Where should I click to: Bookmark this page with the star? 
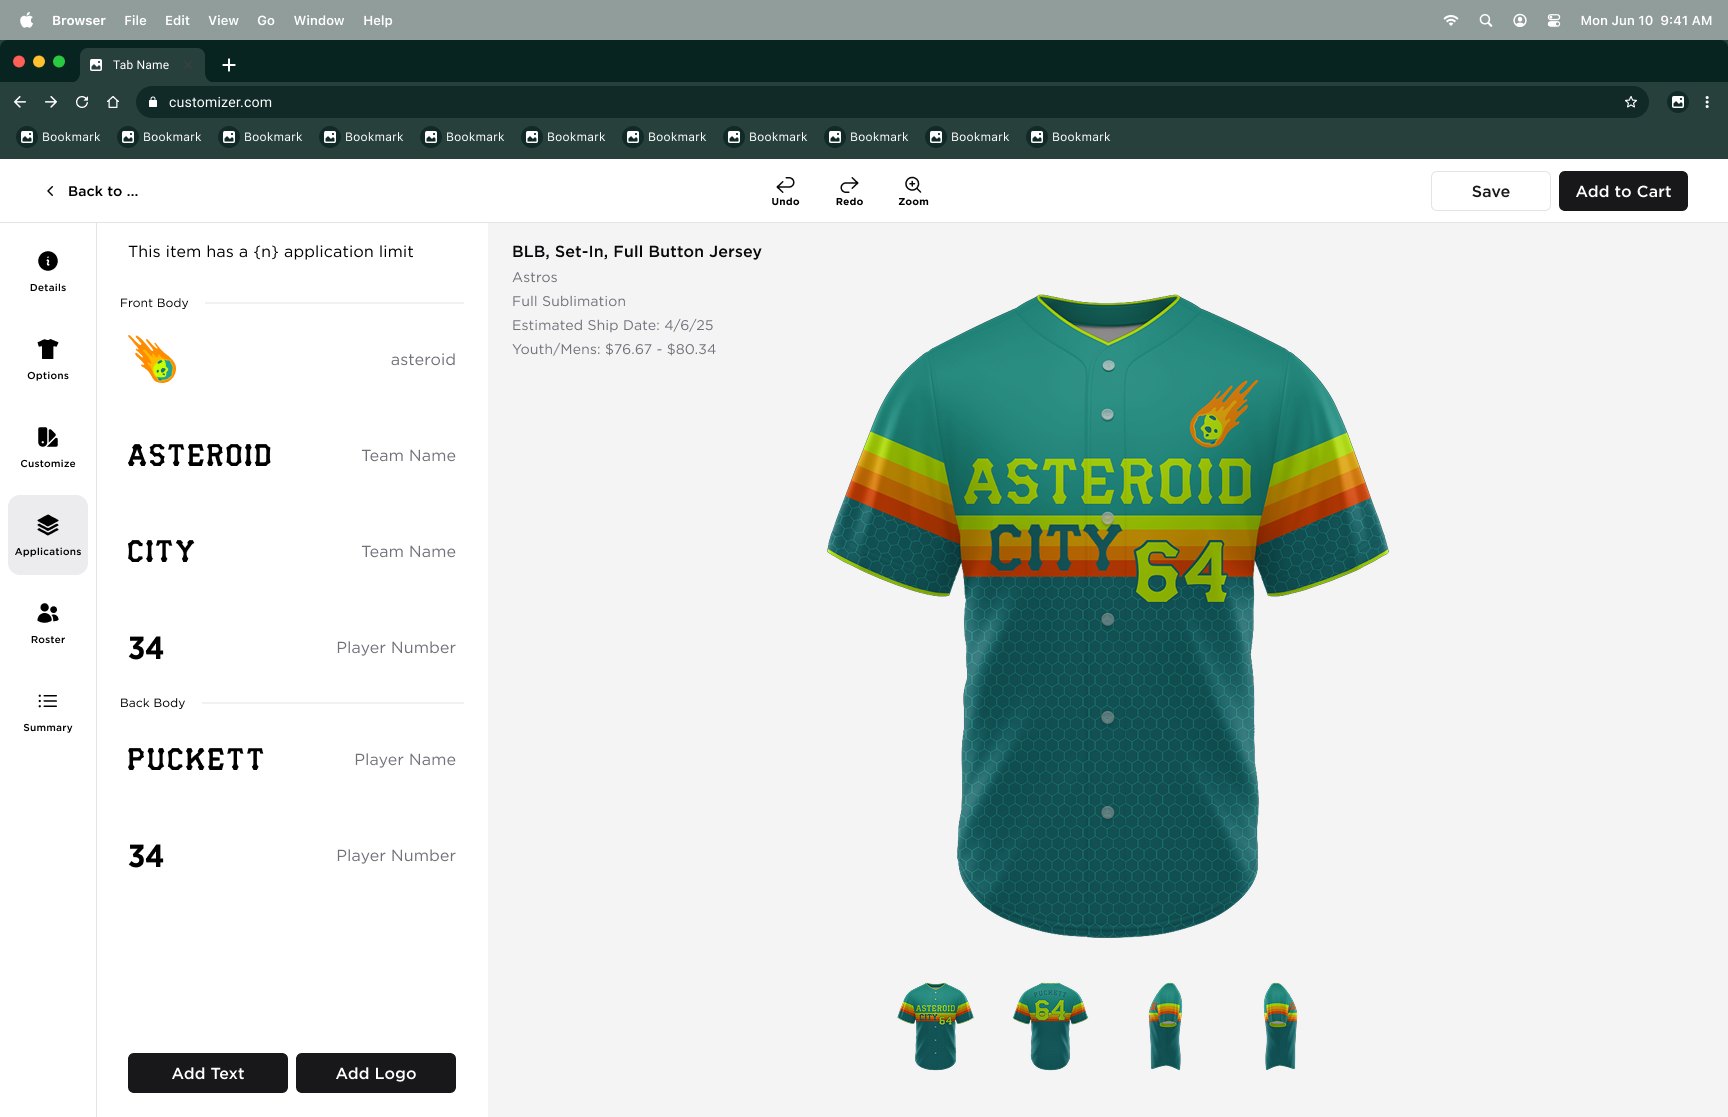[1631, 102]
